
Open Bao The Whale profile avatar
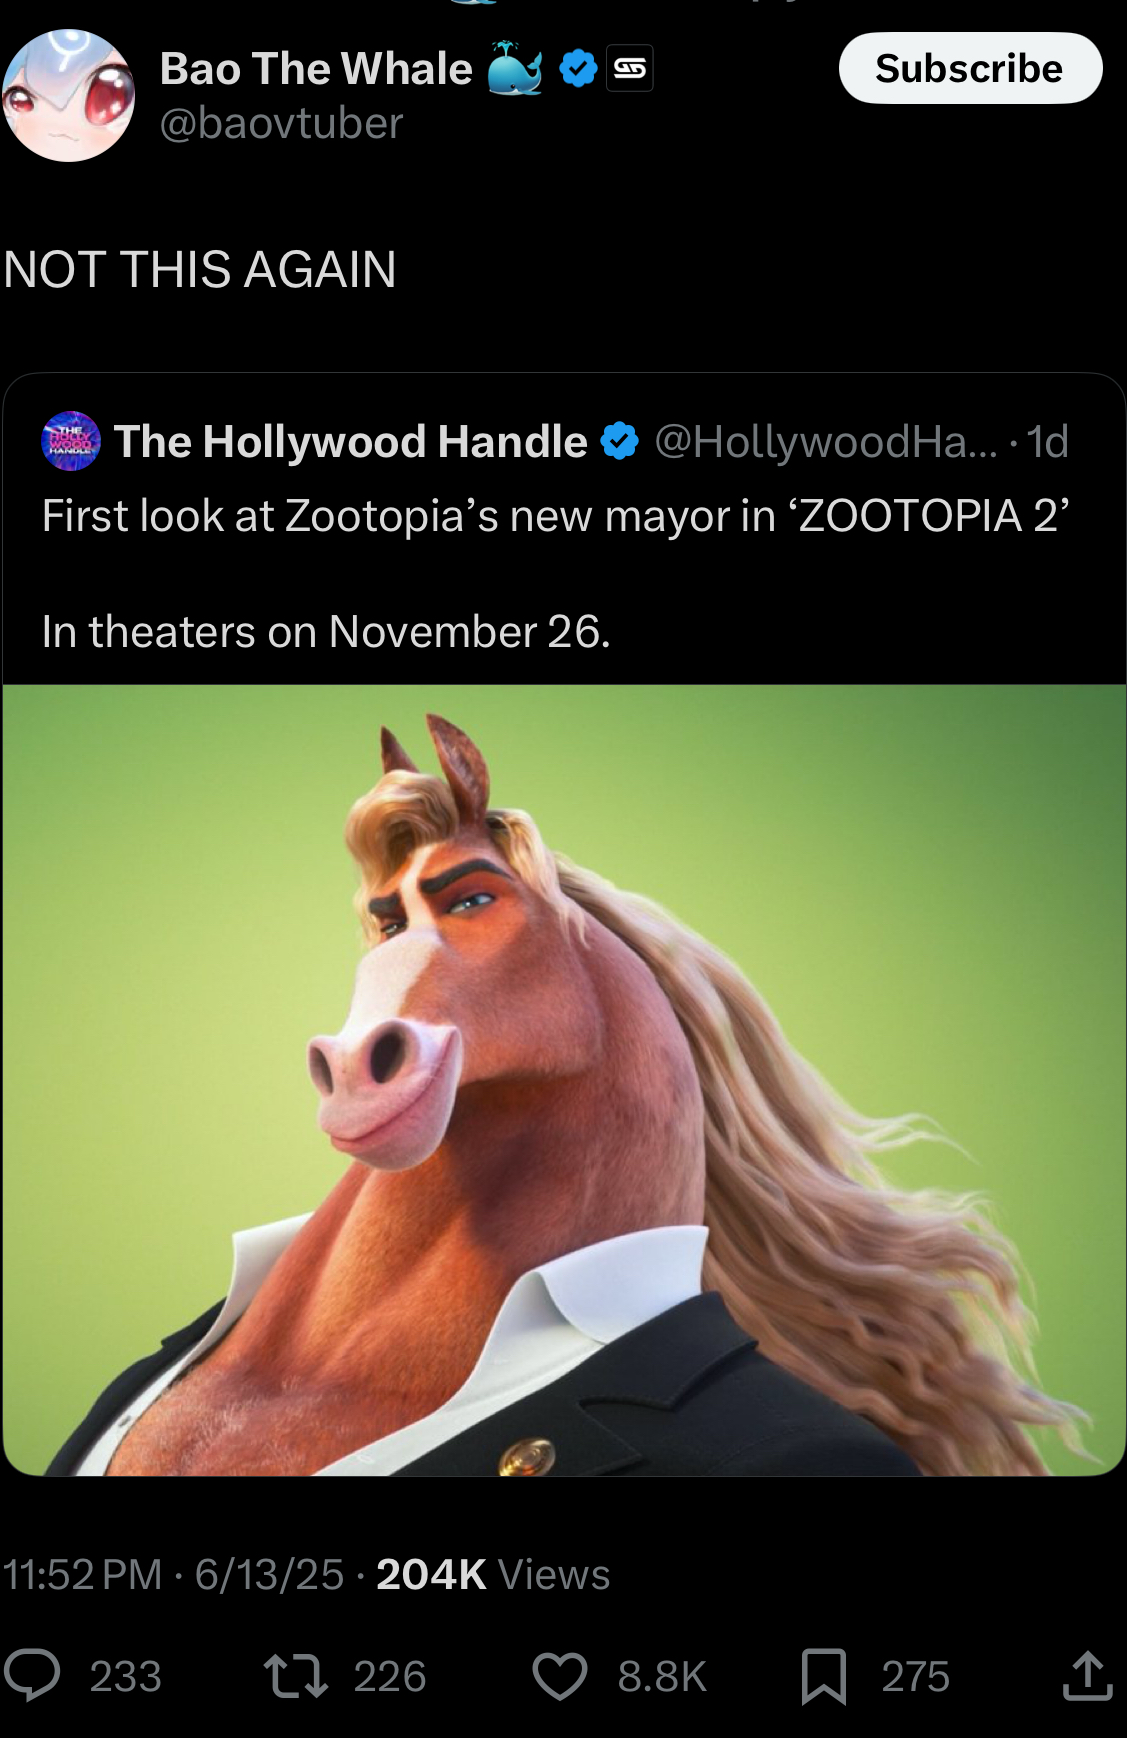68,96
